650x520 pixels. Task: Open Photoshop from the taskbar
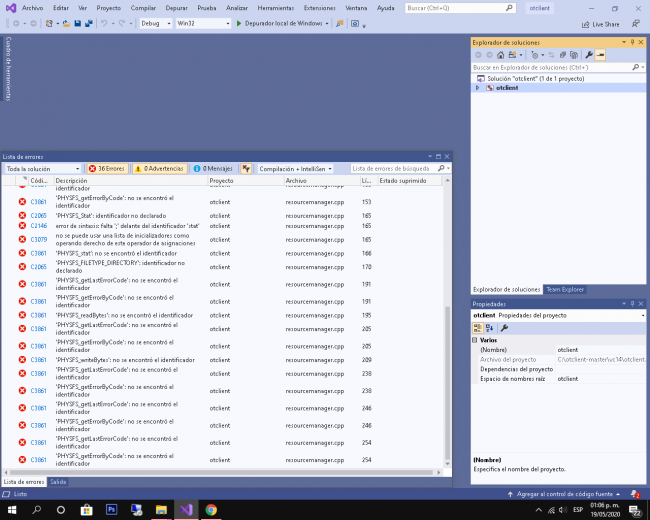(x=112, y=510)
